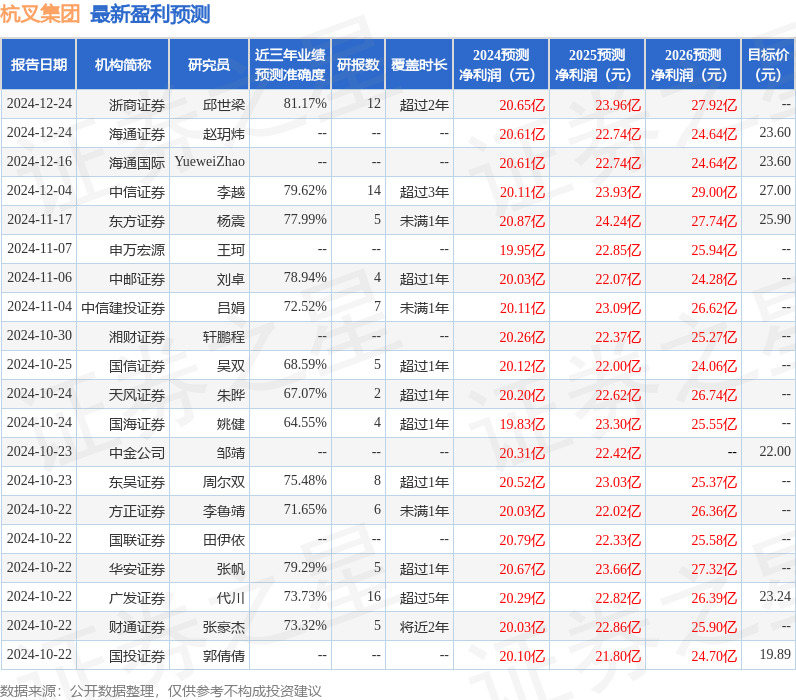Click target price 27.00
The height and width of the screenshot is (700, 796).
(775, 190)
